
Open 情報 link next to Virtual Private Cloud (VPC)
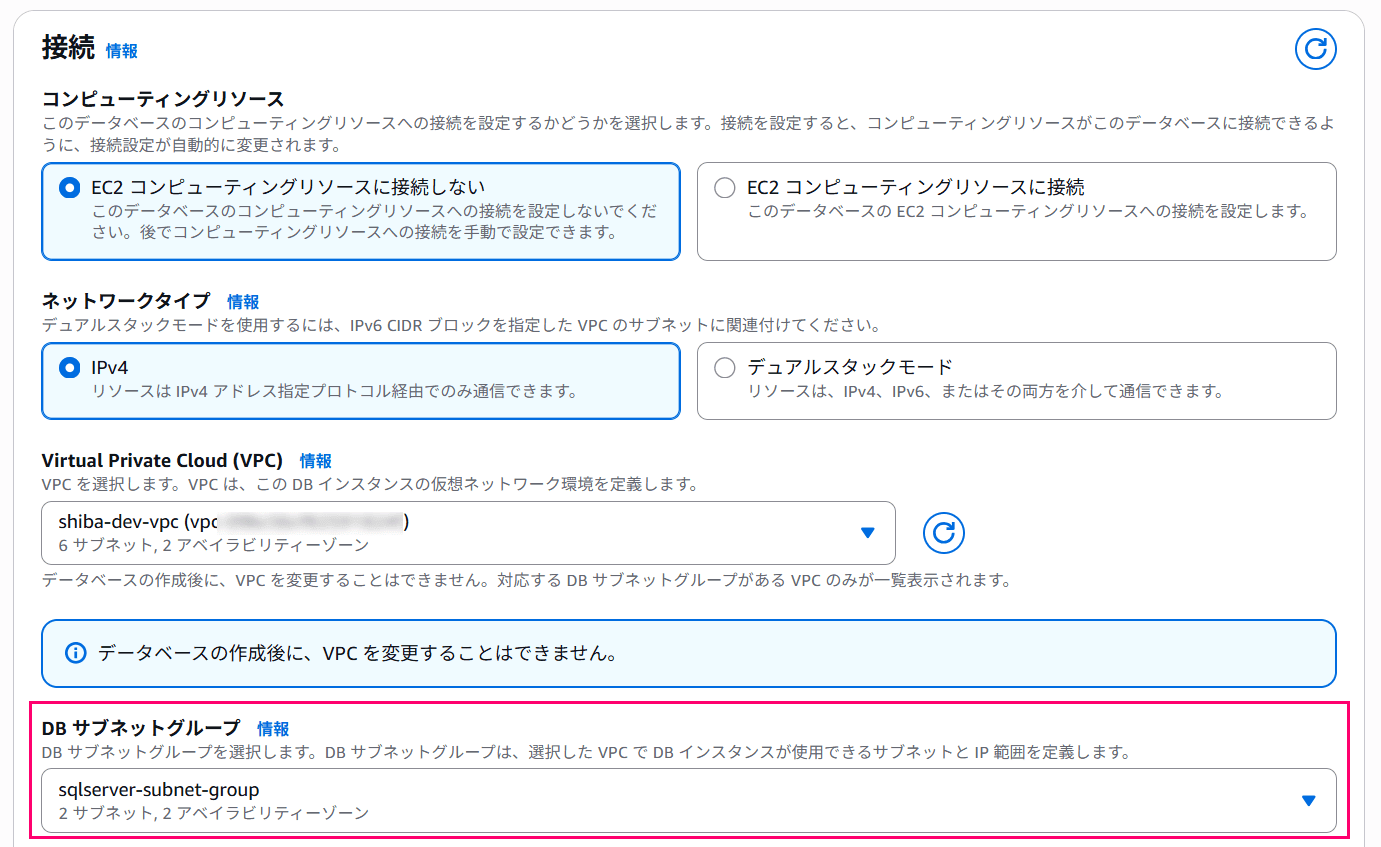[315, 461]
